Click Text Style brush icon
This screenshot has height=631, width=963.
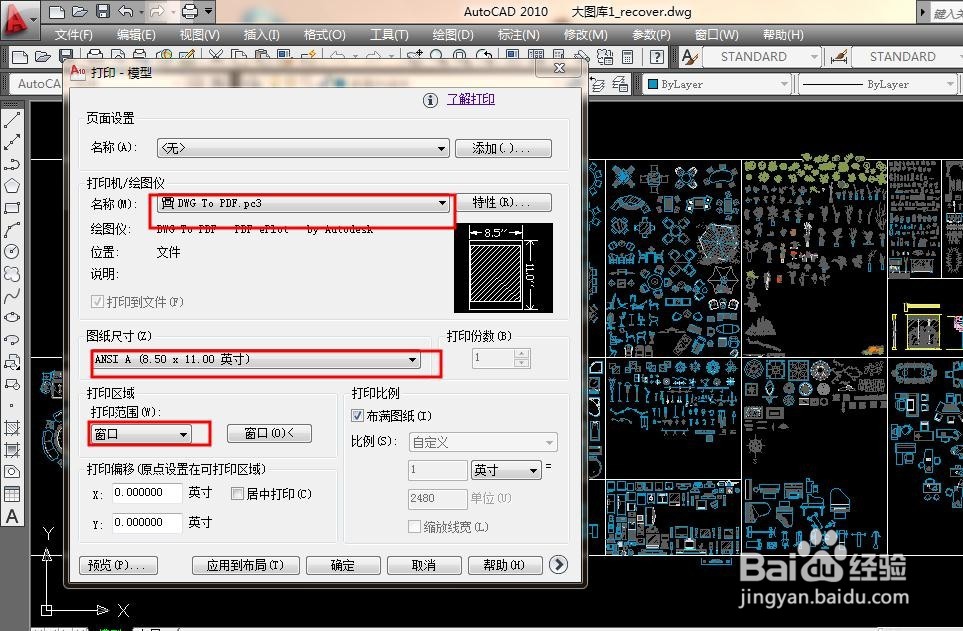(x=690, y=57)
